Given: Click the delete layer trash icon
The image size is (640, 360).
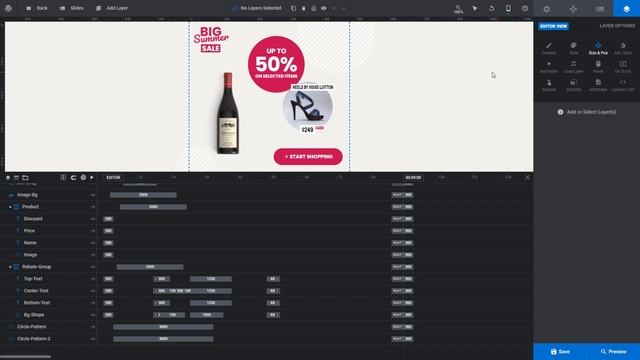Looking at the screenshot, I should click(x=304, y=8).
